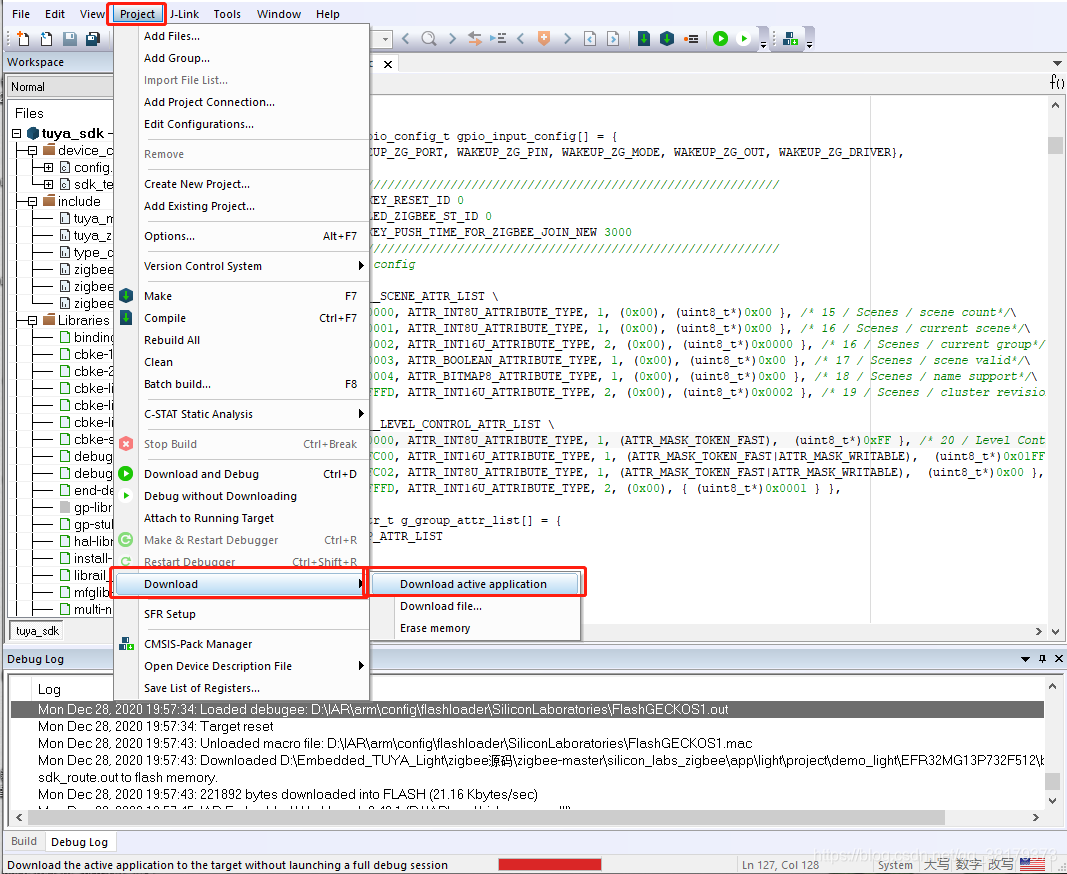Open the editor tab list dropdown arrow
The image size is (1067, 874).
pos(1057,63)
